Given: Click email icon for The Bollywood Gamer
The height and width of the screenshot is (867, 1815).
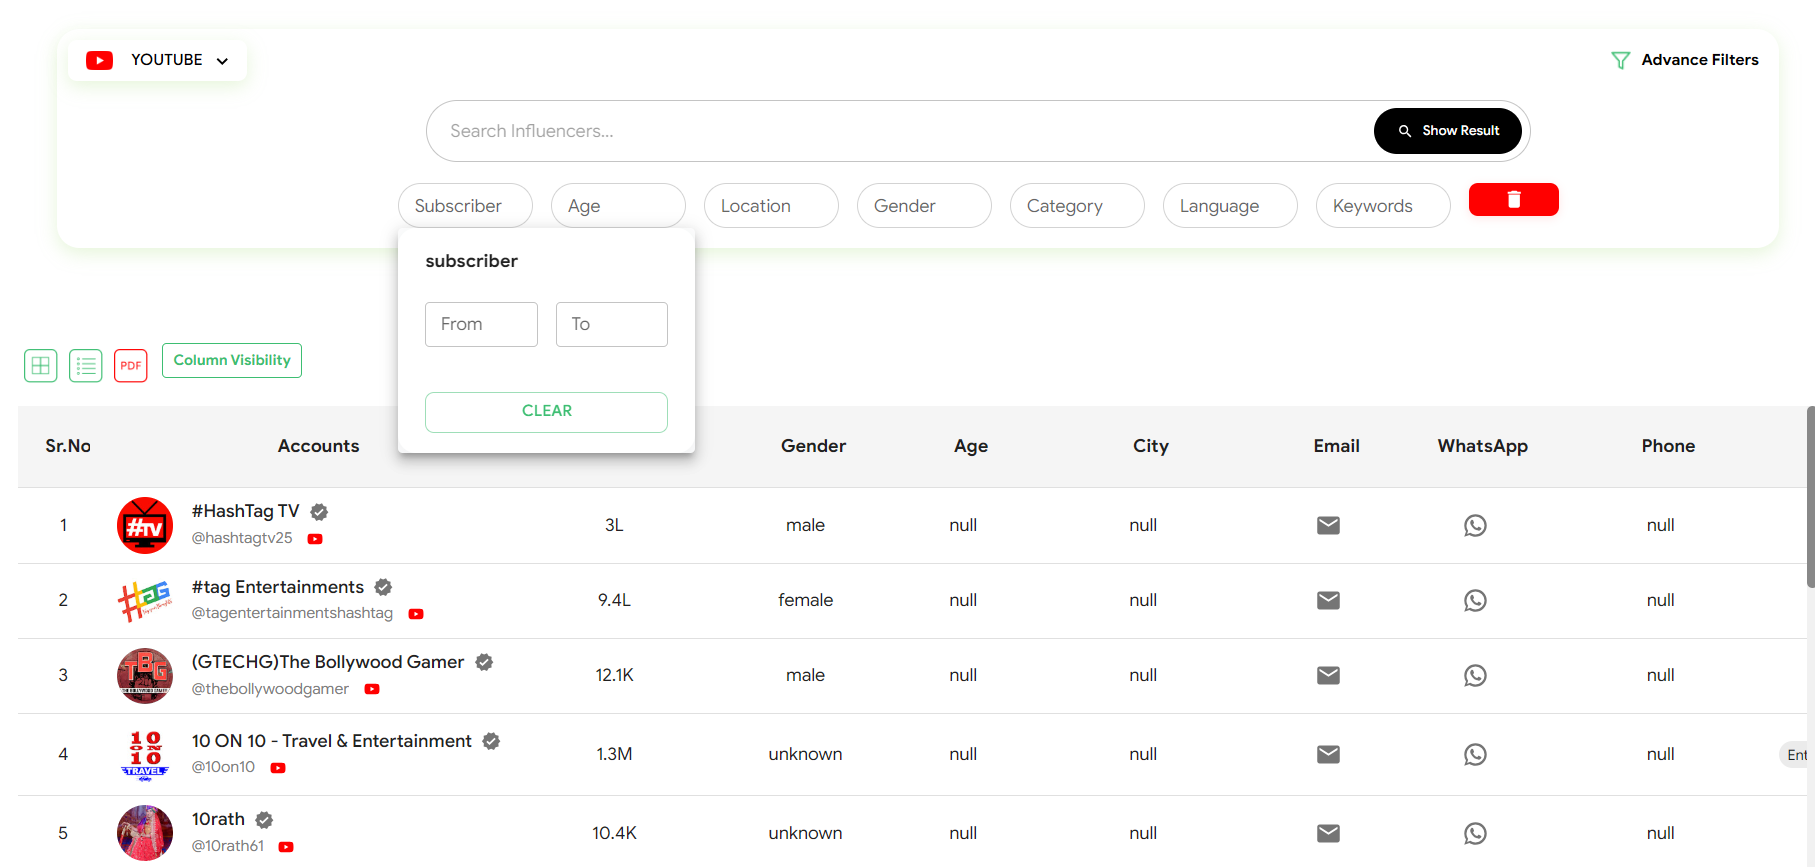Looking at the screenshot, I should pos(1328,676).
